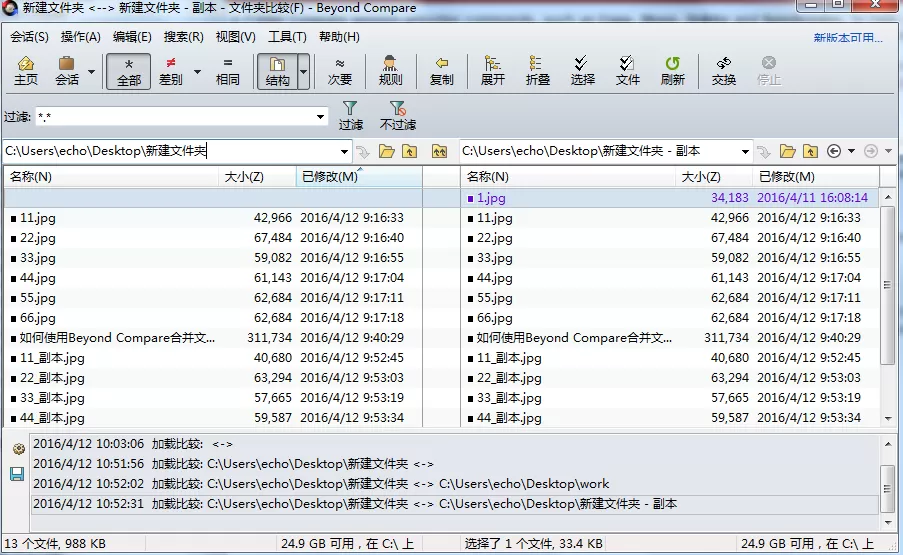Image resolution: width=903 pixels, height=555 pixels.
Task: Select the 10:52:31 加载比较 log entry
Action: click(454, 504)
